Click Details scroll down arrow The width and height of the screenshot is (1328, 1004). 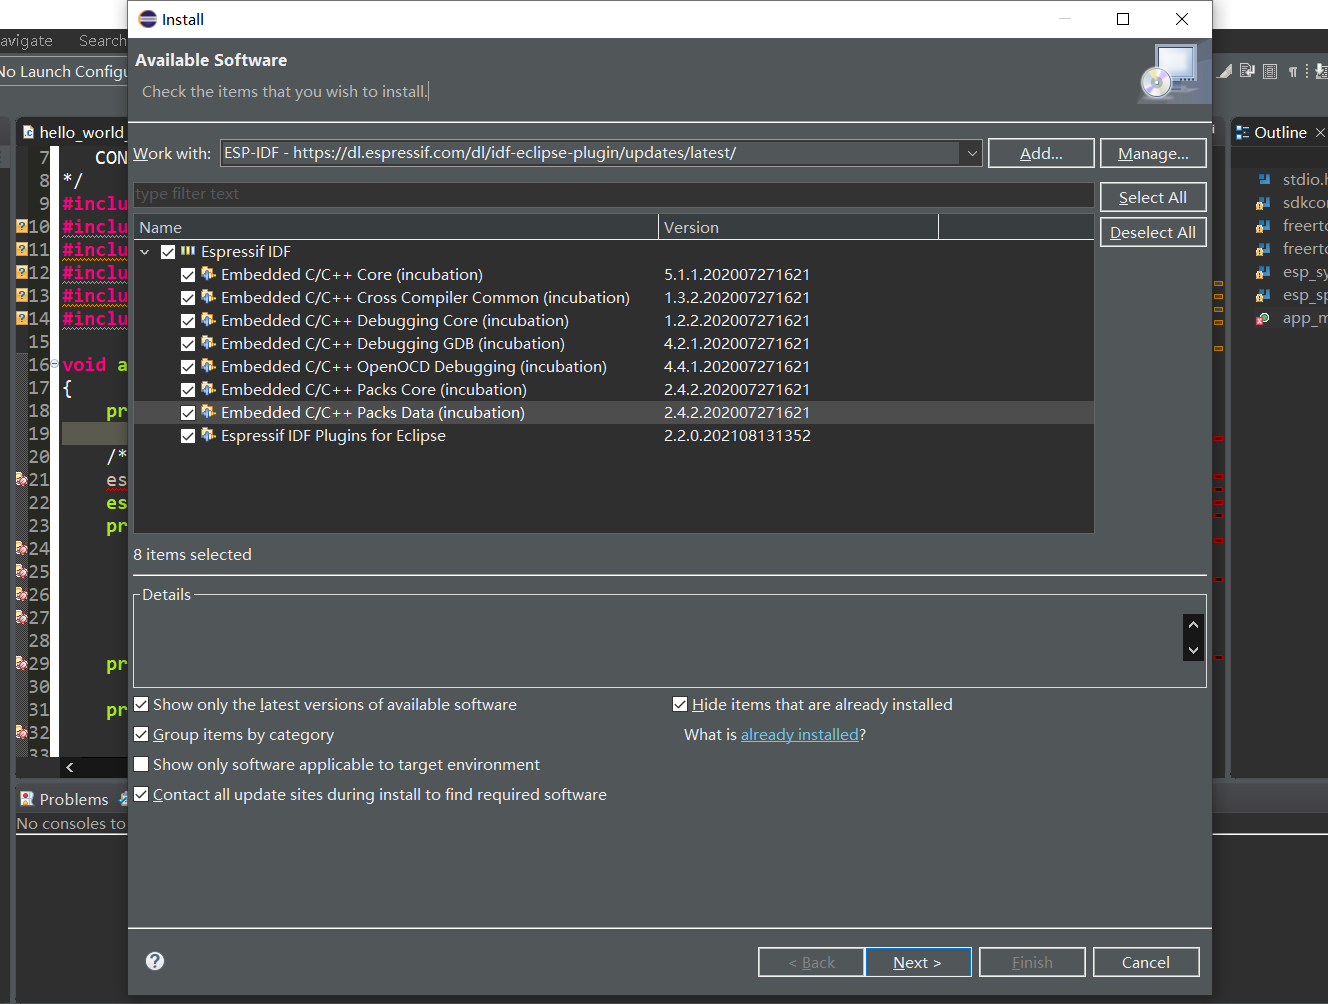(1193, 650)
